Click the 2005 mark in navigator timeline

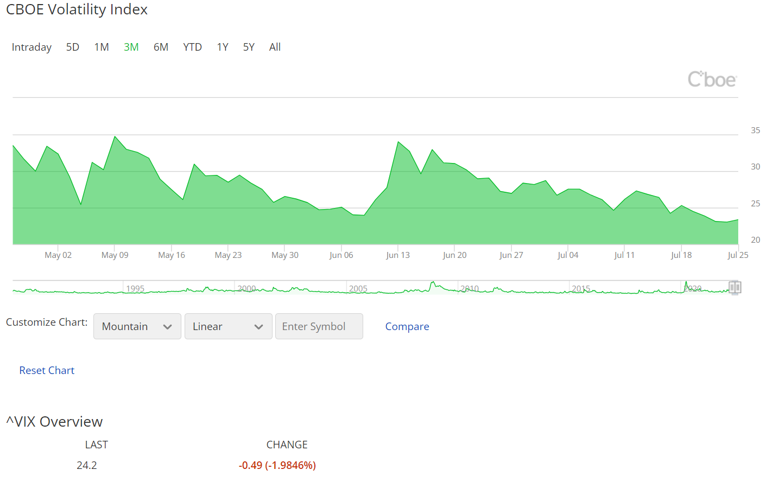pos(358,288)
